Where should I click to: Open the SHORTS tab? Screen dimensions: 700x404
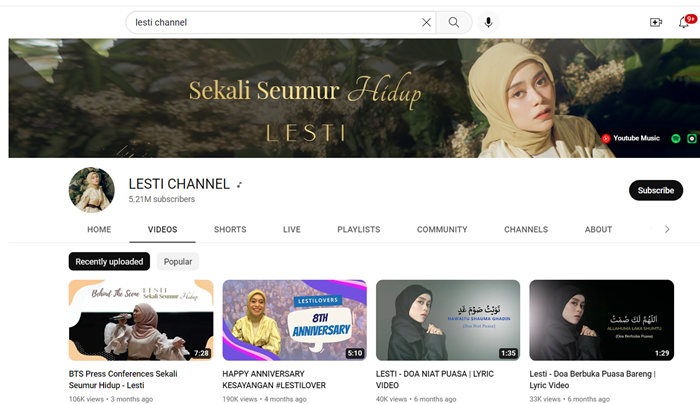230,229
